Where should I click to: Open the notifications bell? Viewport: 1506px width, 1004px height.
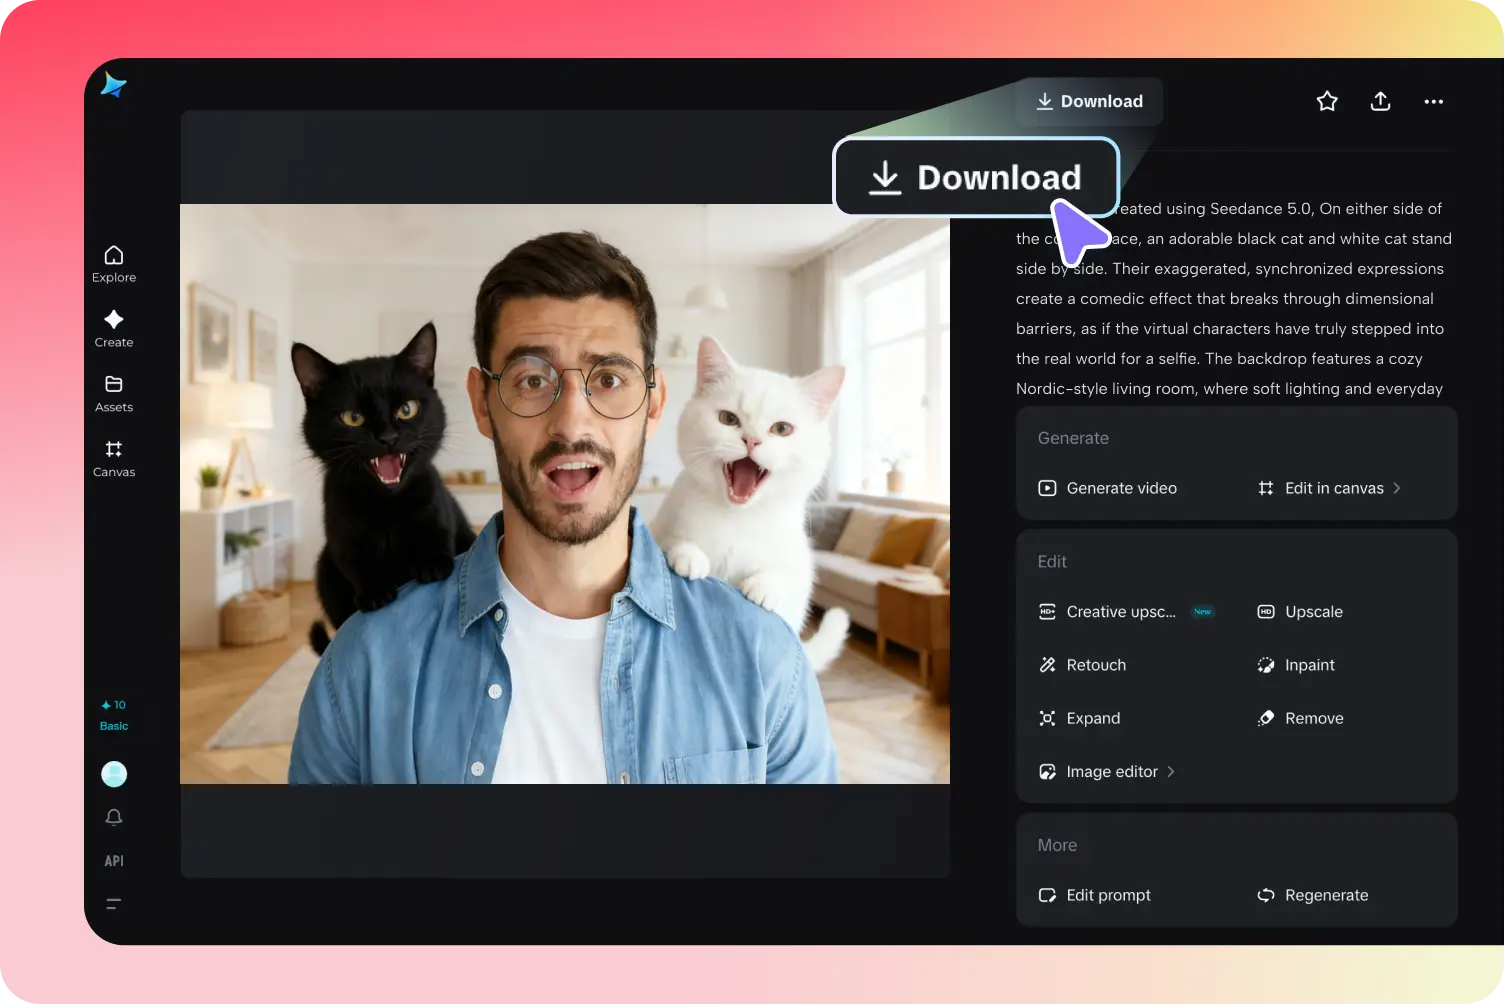(114, 817)
